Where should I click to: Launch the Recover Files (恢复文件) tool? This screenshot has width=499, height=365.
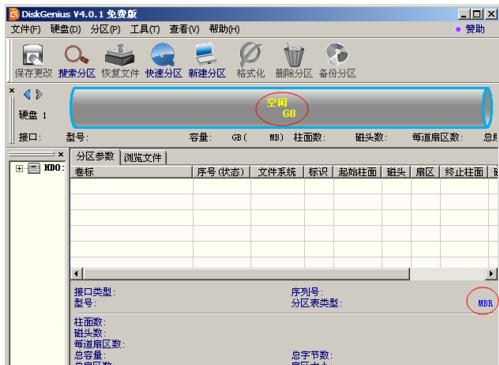coord(120,61)
